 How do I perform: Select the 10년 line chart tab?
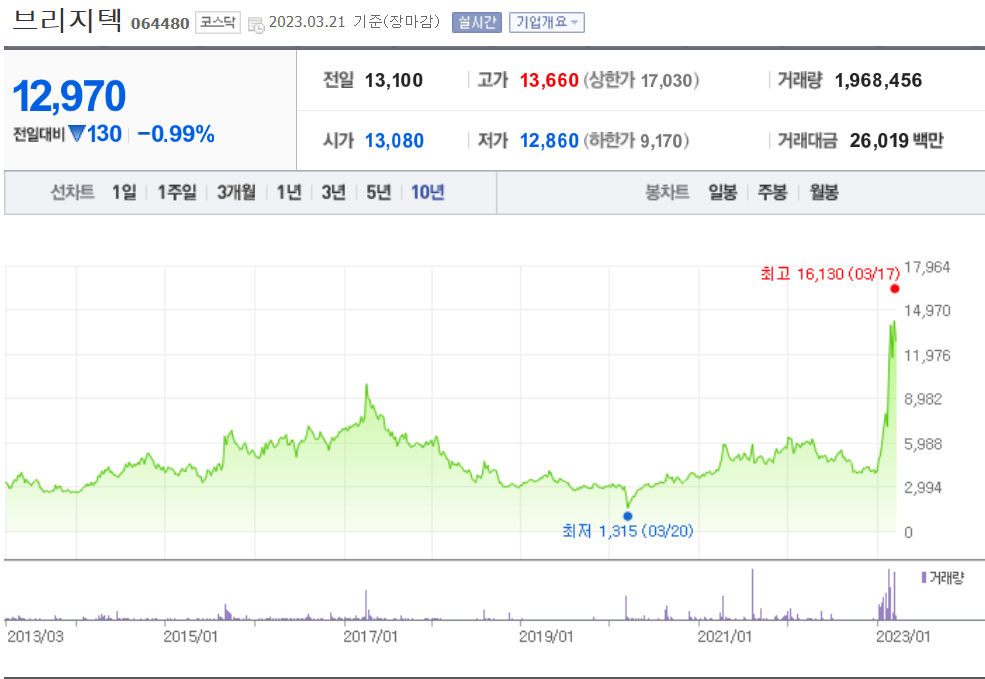click(x=428, y=192)
